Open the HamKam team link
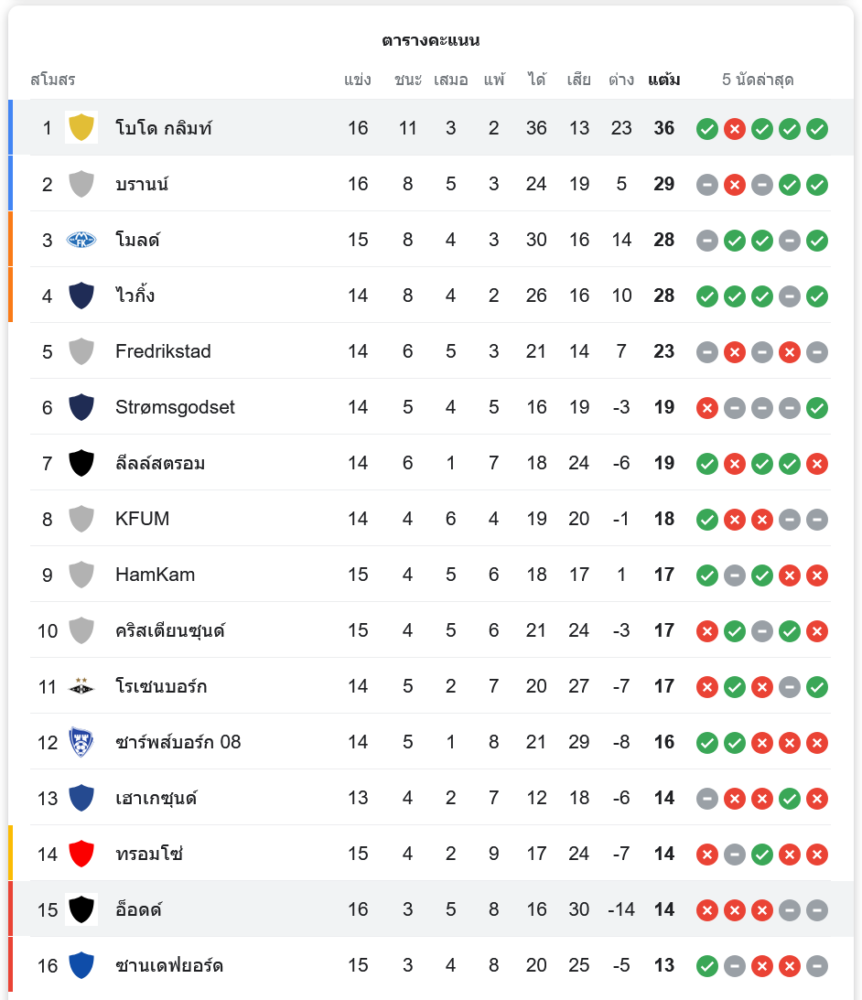This screenshot has height=1000, width=862. pos(155,575)
